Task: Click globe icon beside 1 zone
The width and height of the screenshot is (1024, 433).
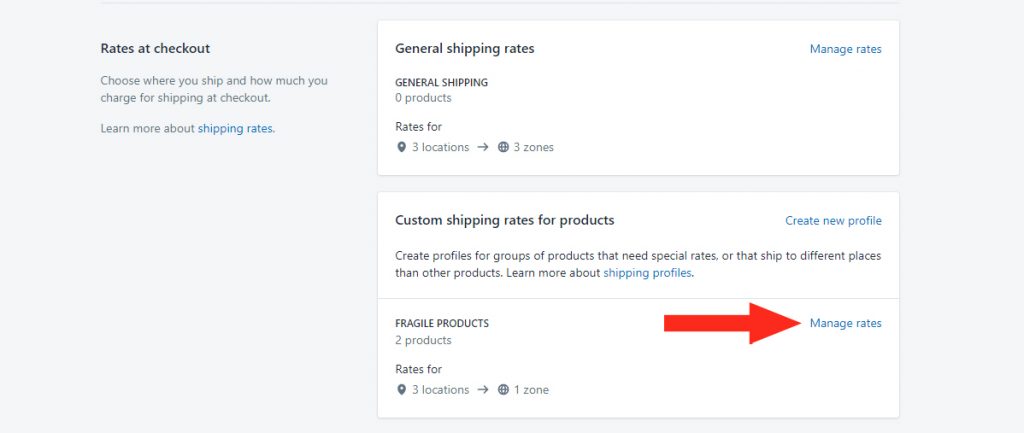Action: point(503,390)
